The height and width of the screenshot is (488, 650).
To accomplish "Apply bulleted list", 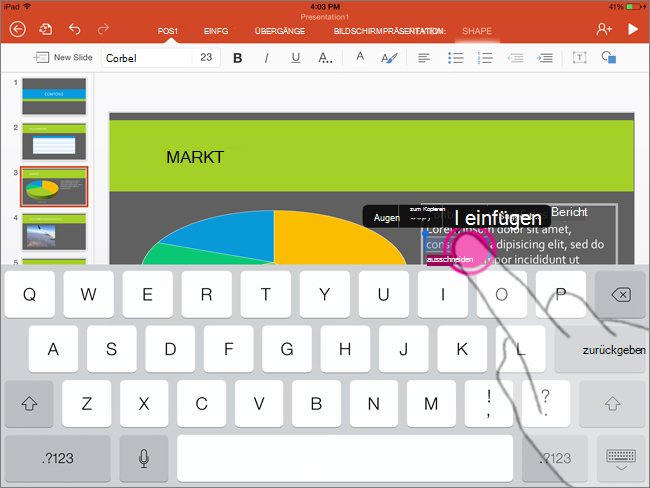I will tap(455, 58).
